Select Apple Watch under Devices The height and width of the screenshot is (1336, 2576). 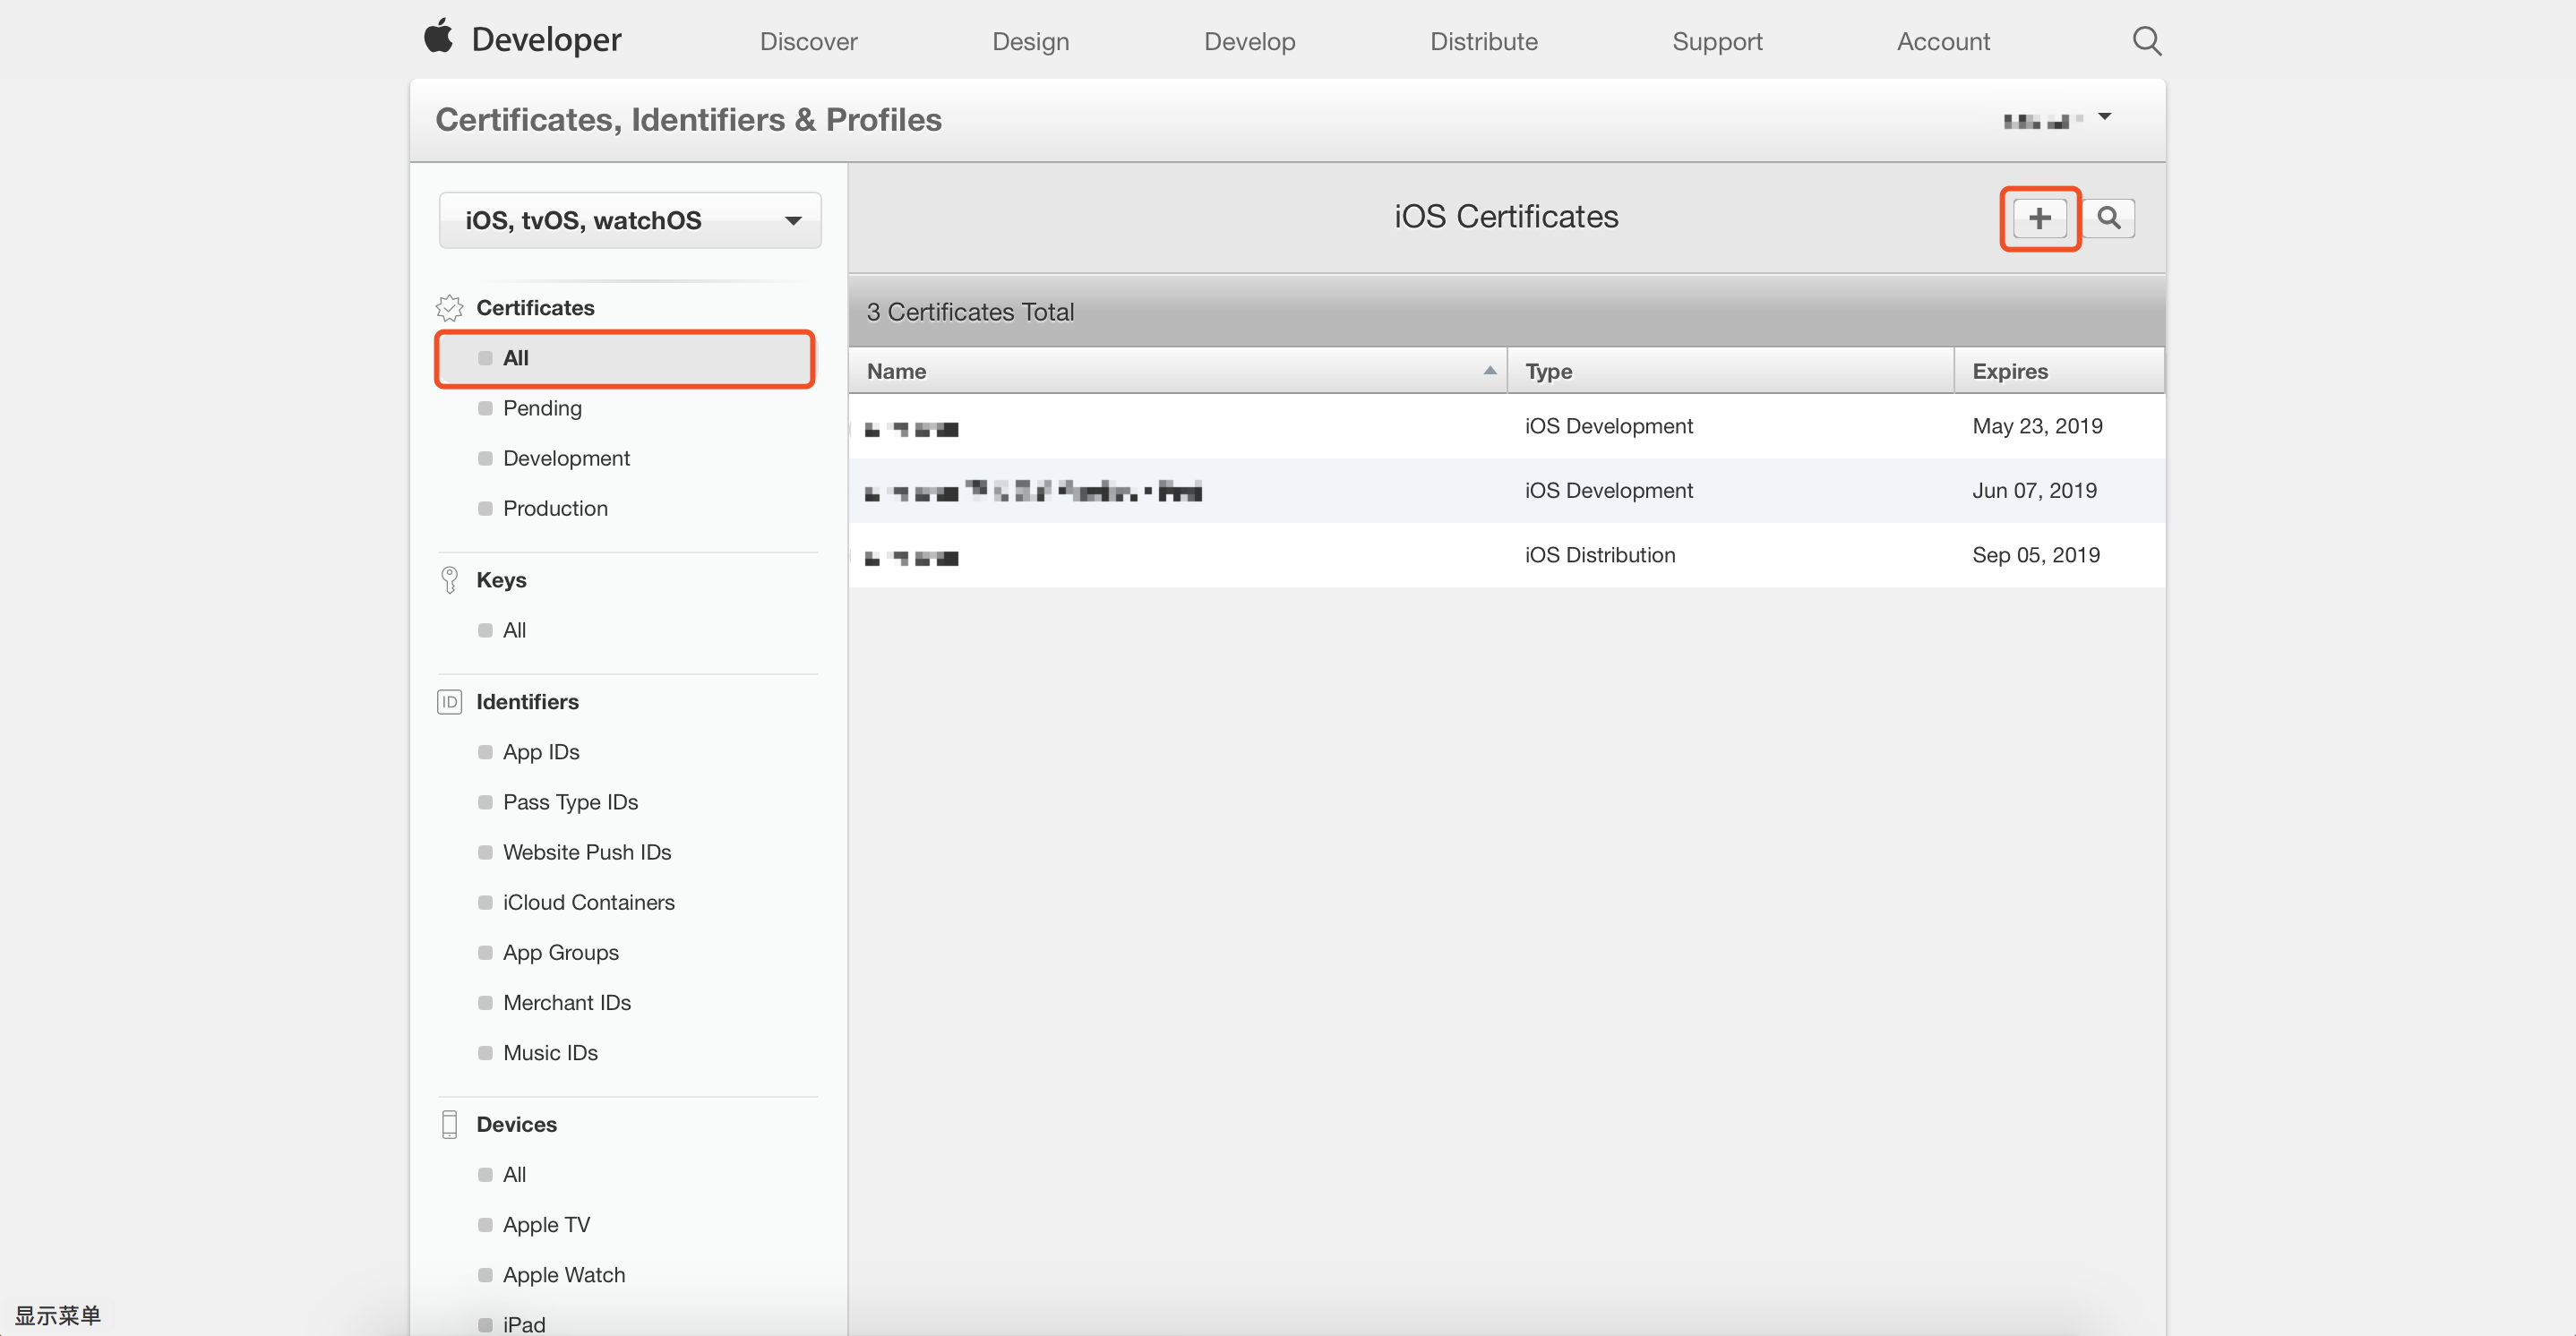point(563,1275)
